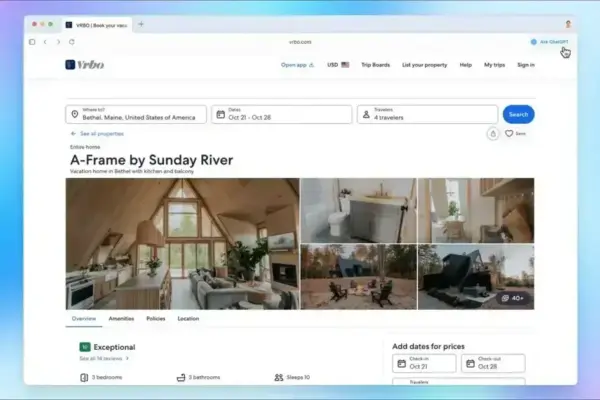Screen dimensions: 600x400
Task: Open the Vrbo home logo
Action: [85, 65]
